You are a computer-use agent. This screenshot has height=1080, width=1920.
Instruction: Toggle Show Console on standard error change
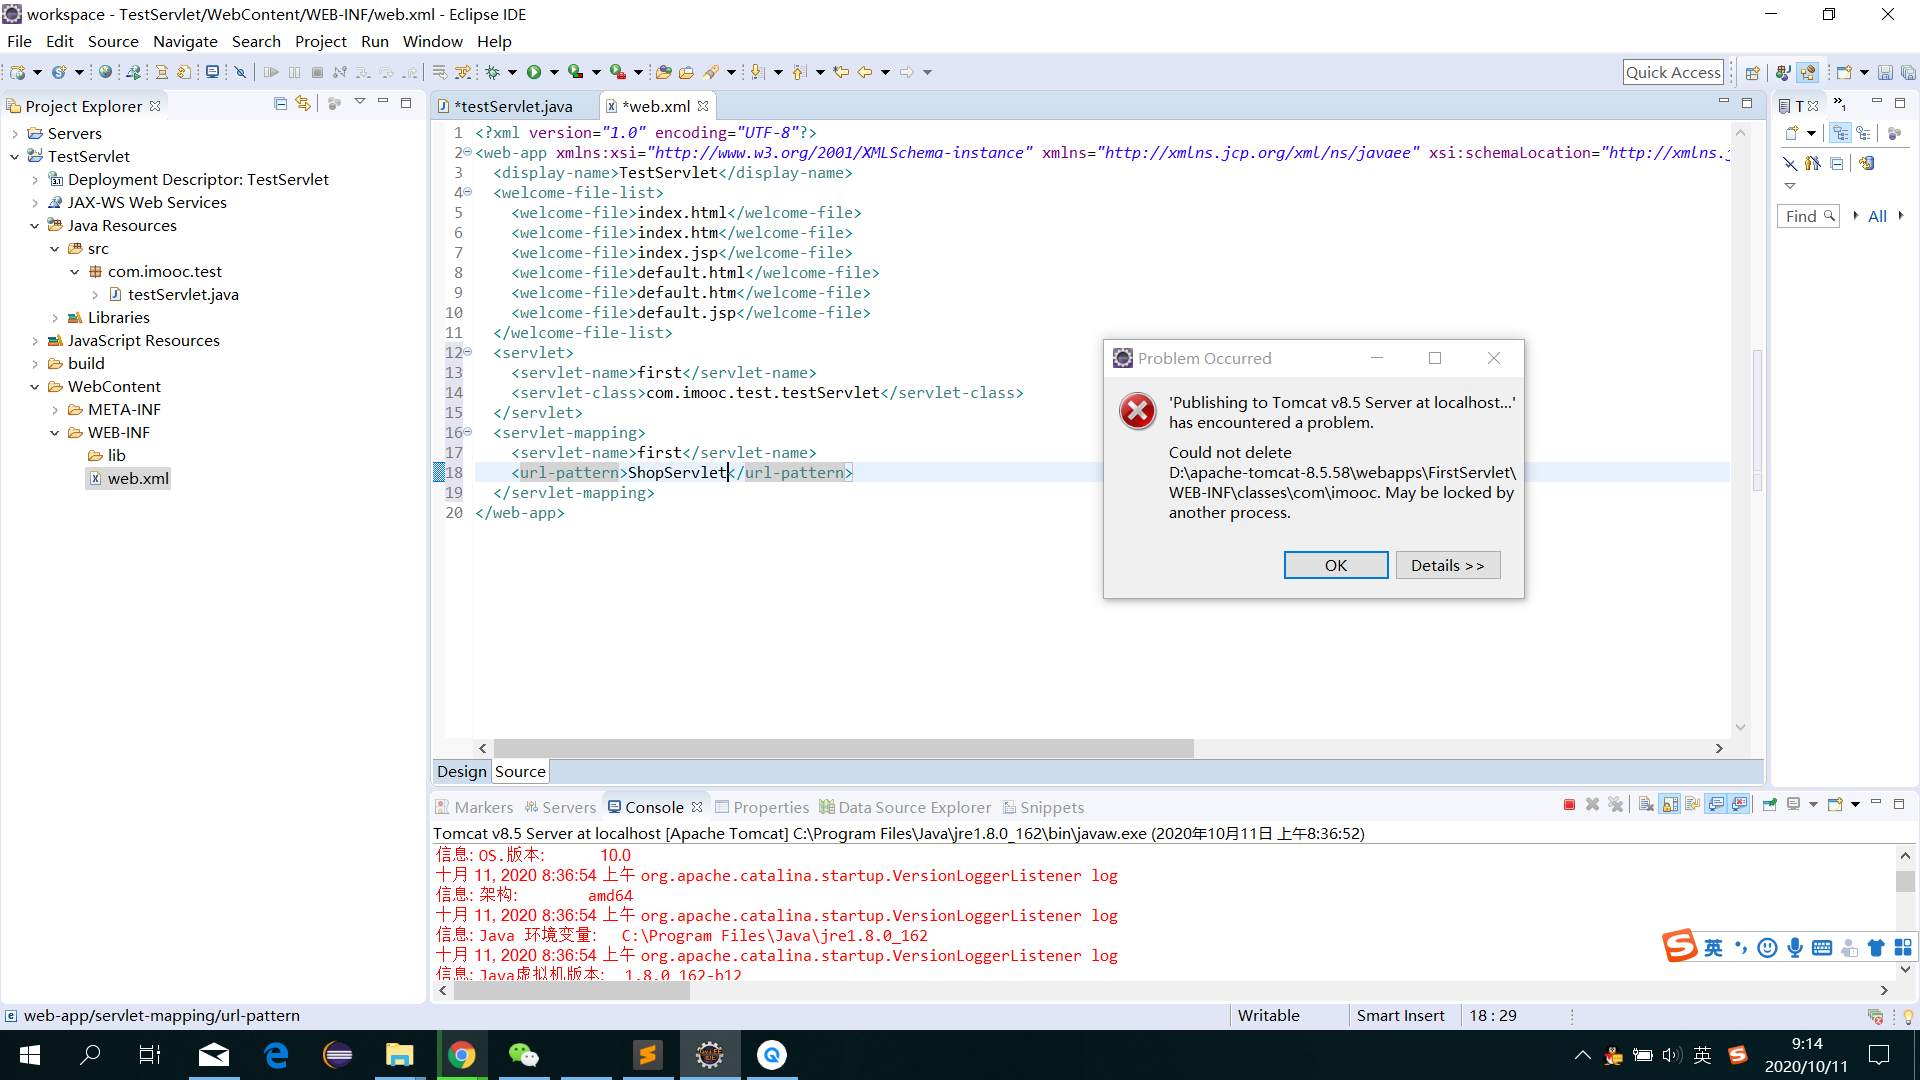1739,805
